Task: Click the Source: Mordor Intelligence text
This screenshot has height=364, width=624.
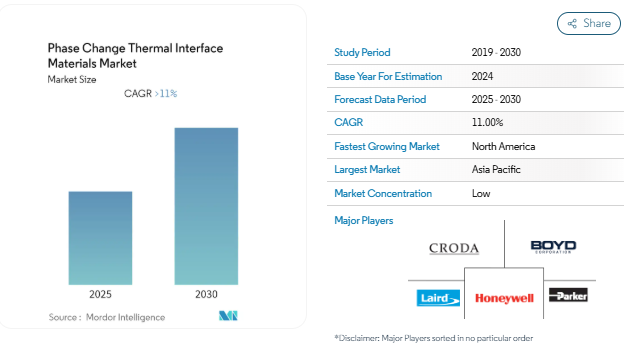Action: [107, 317]
